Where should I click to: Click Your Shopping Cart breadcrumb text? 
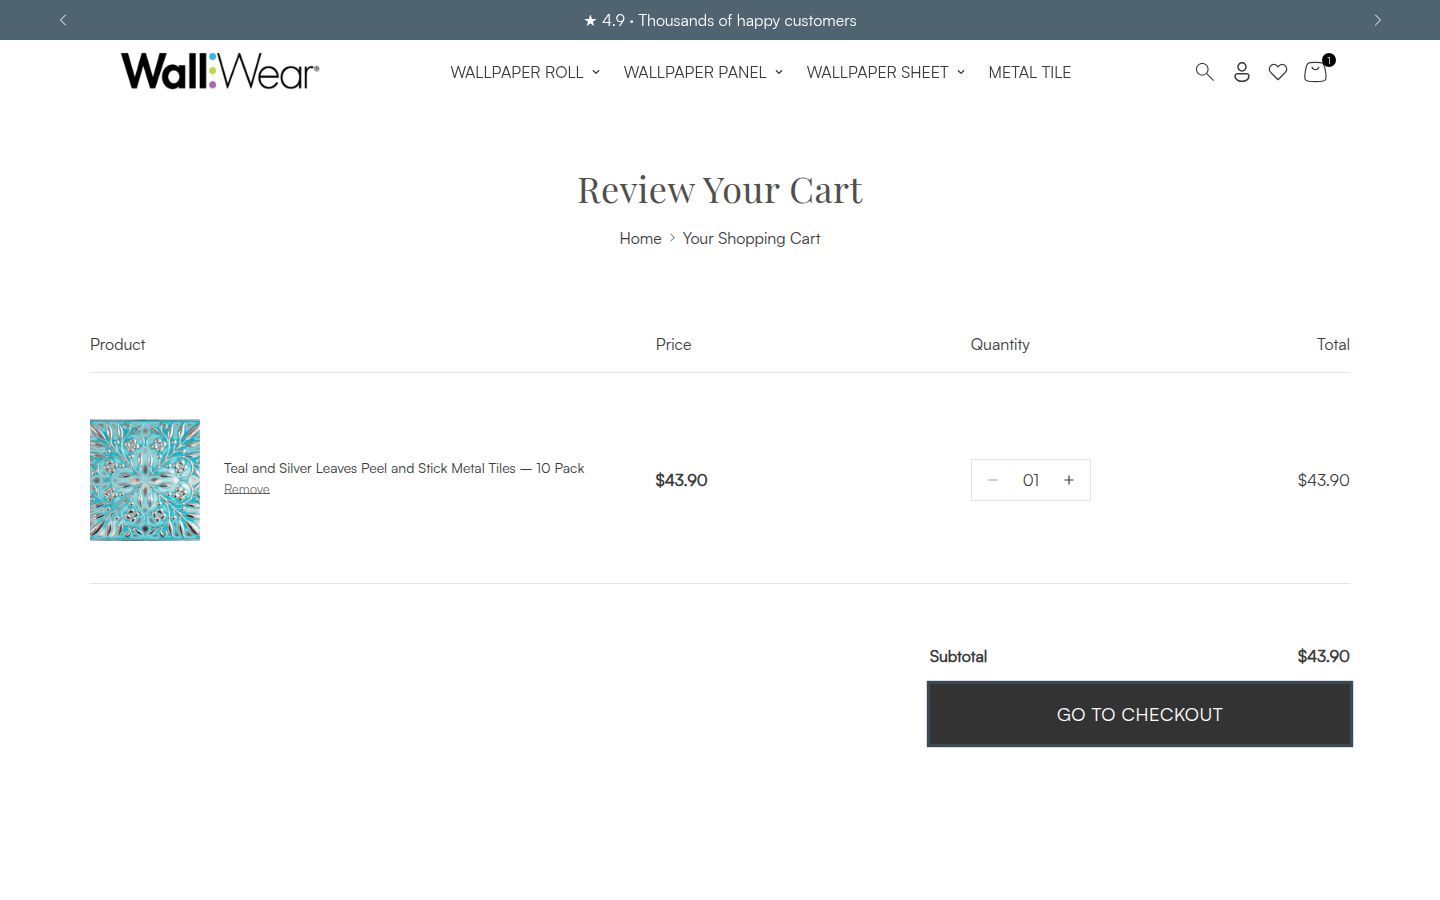[751, 238]
